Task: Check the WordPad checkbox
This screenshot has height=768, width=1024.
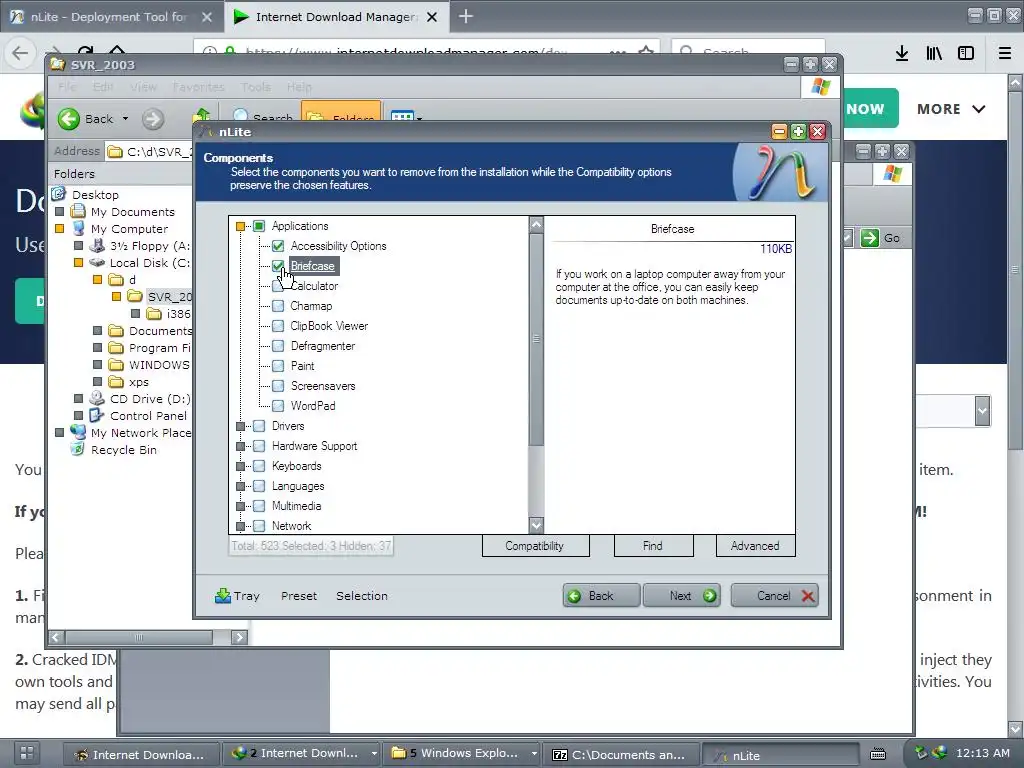Action: tap(278, 406)
